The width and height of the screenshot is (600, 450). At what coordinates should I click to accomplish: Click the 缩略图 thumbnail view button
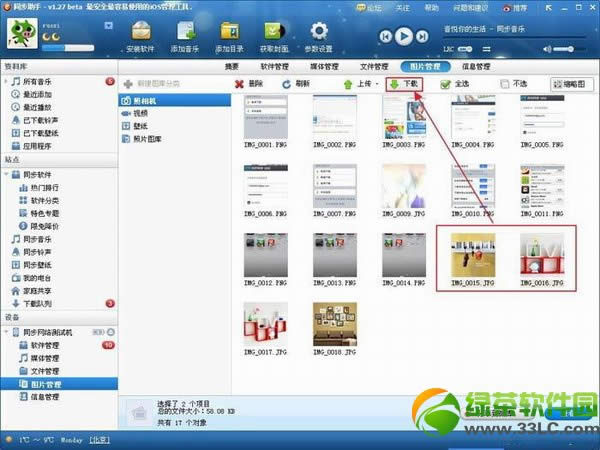point(572,84)
